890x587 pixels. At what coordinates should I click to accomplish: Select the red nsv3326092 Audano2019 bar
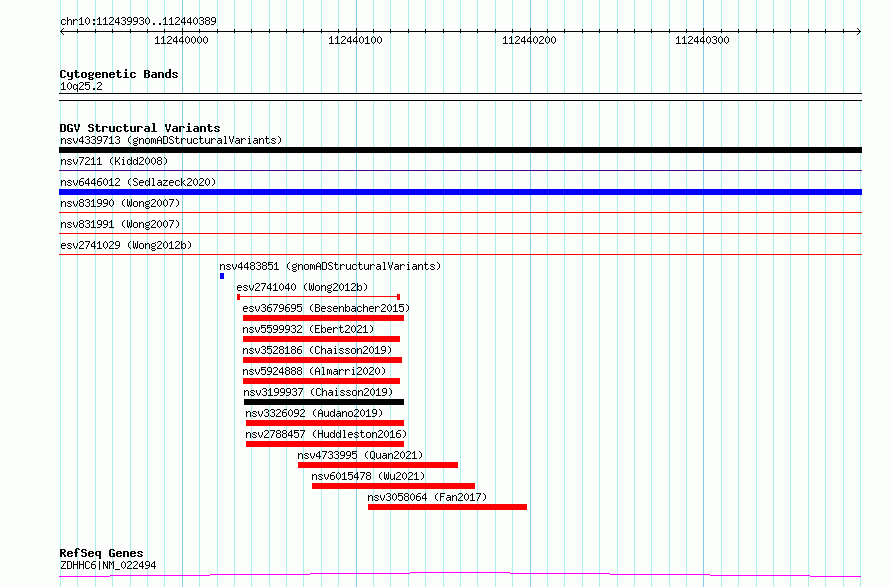(x=324, y=423)
